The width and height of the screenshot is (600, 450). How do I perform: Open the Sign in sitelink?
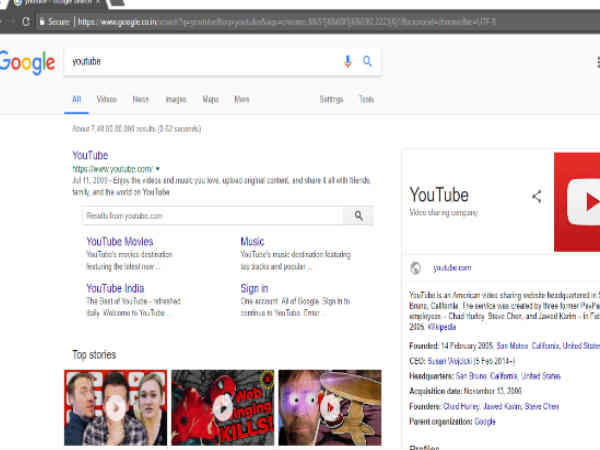click(254, 288)
